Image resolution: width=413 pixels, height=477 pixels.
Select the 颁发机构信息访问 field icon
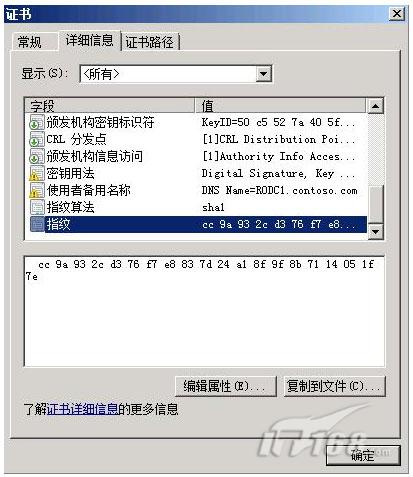pos(37,156)
